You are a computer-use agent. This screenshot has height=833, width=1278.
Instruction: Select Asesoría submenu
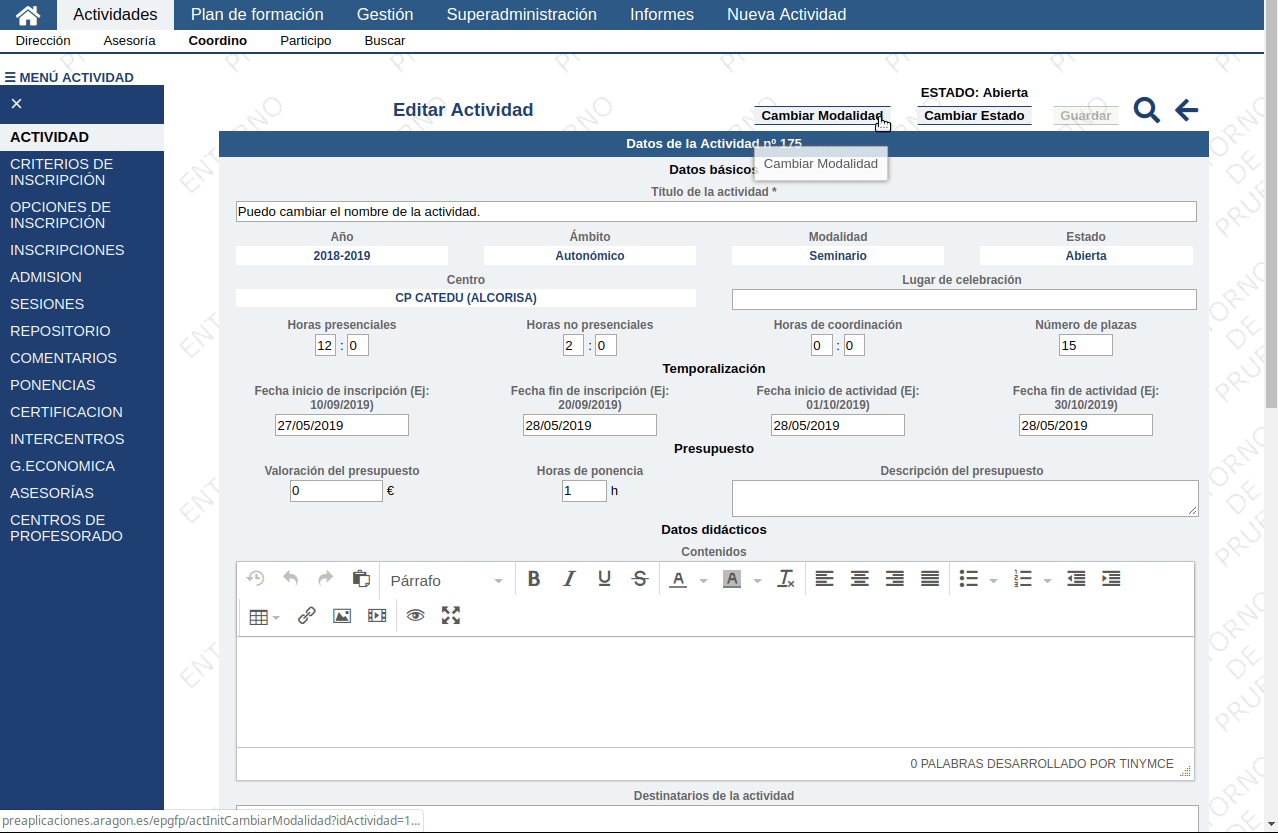(129, 41)
